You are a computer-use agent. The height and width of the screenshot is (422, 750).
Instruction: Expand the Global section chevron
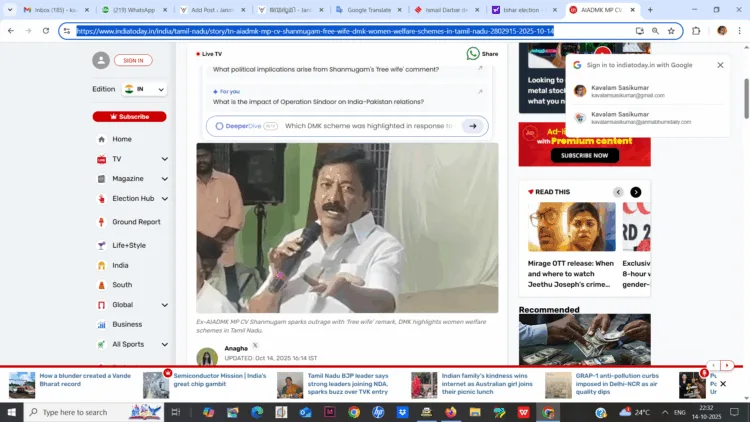tap(165, 304)
